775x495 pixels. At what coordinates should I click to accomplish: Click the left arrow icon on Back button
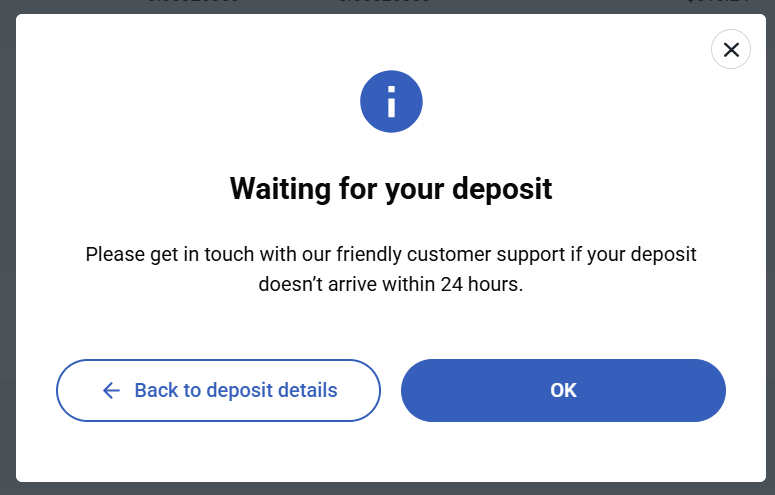111,390
